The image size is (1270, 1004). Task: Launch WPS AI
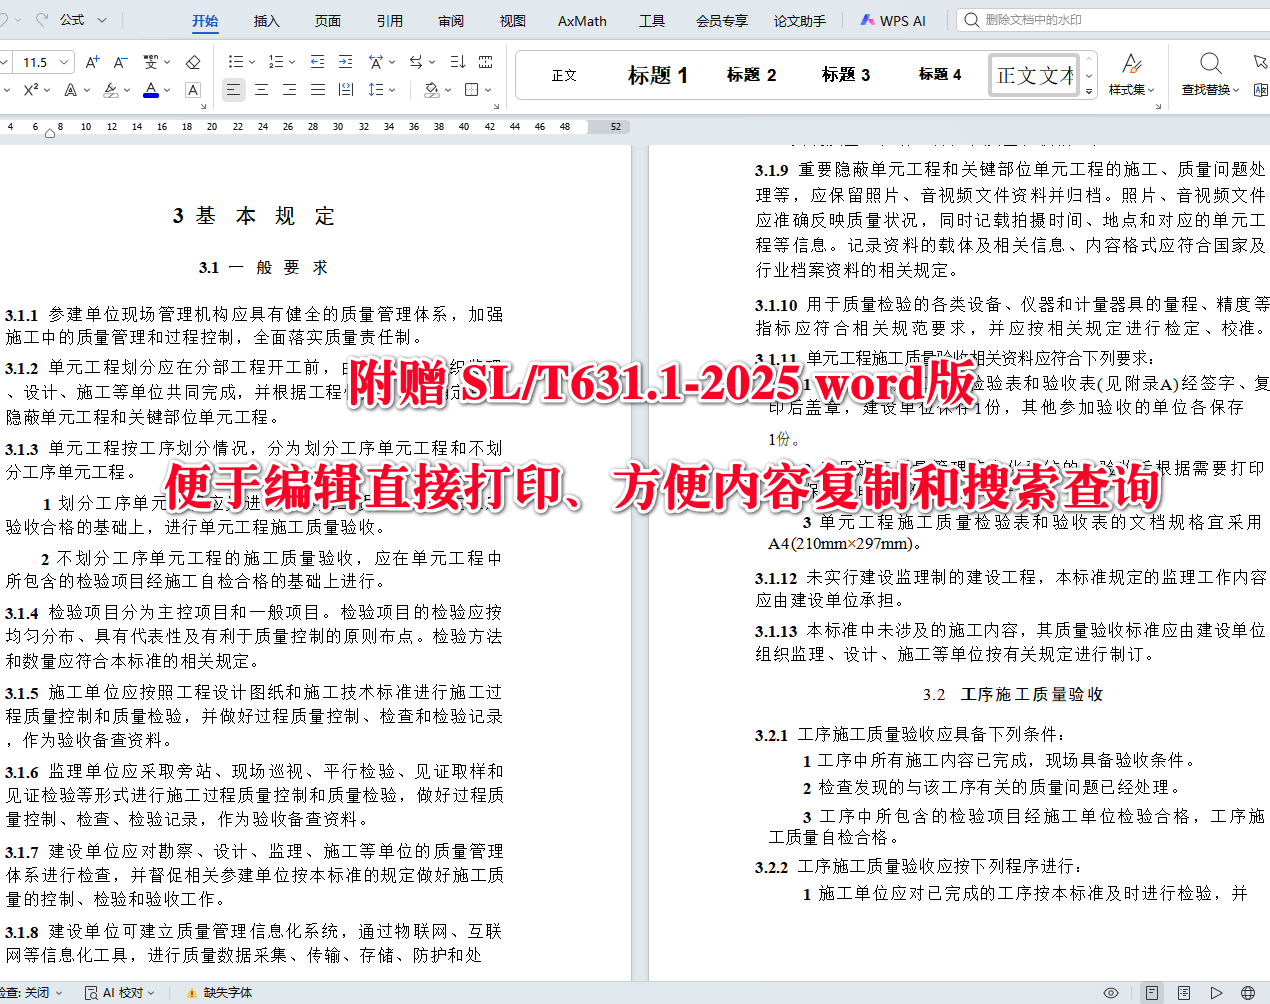(893, 21)
